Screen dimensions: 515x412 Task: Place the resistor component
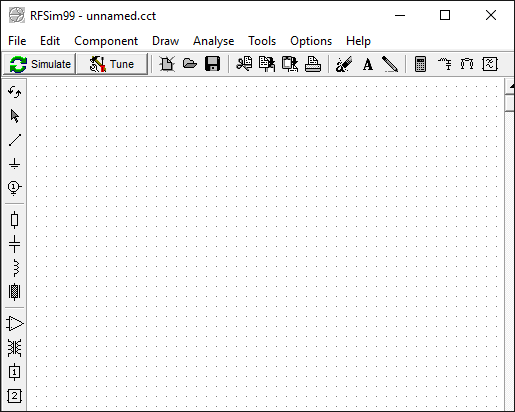[14, 220]
